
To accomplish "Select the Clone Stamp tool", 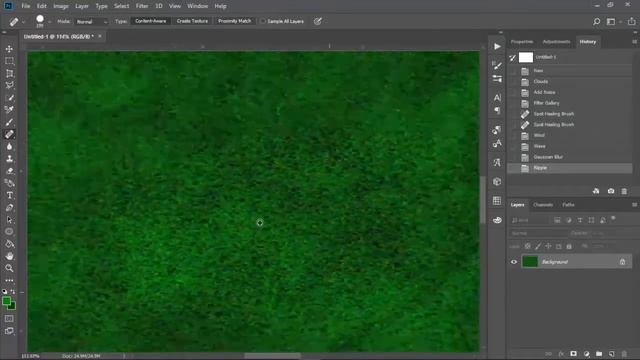I will pos(9,158).
